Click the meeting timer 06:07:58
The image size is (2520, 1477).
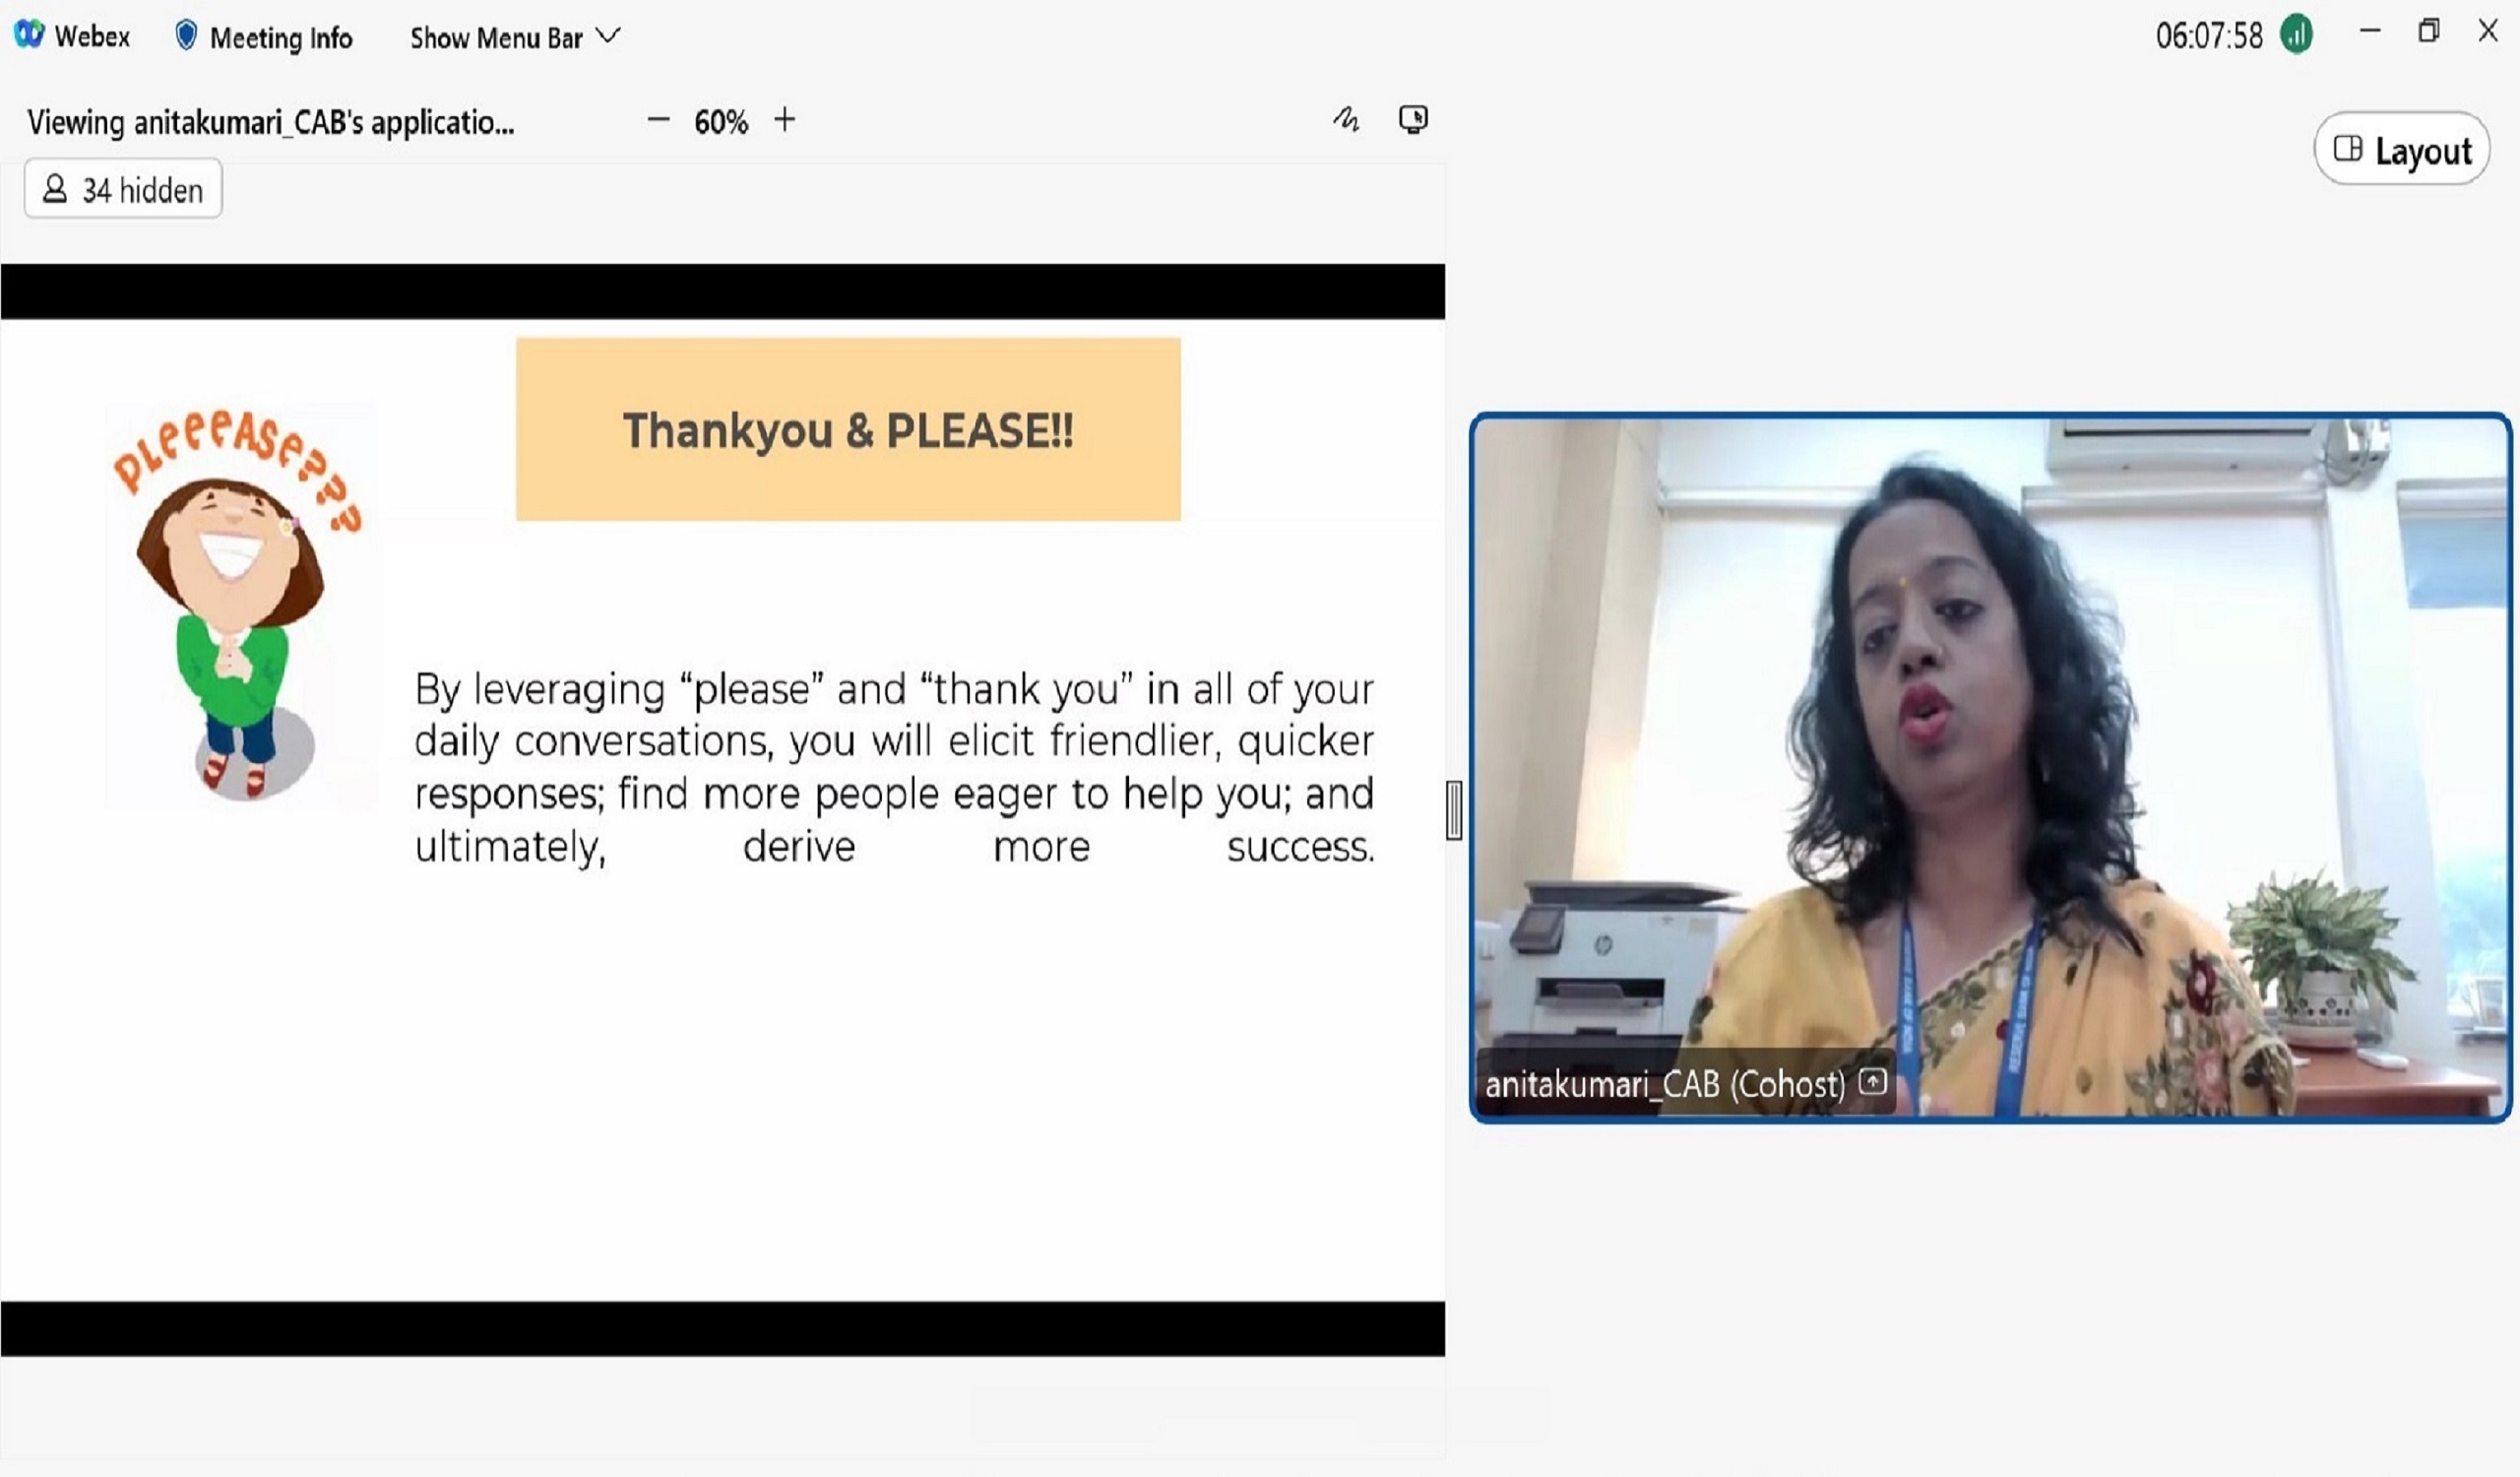2208,37
